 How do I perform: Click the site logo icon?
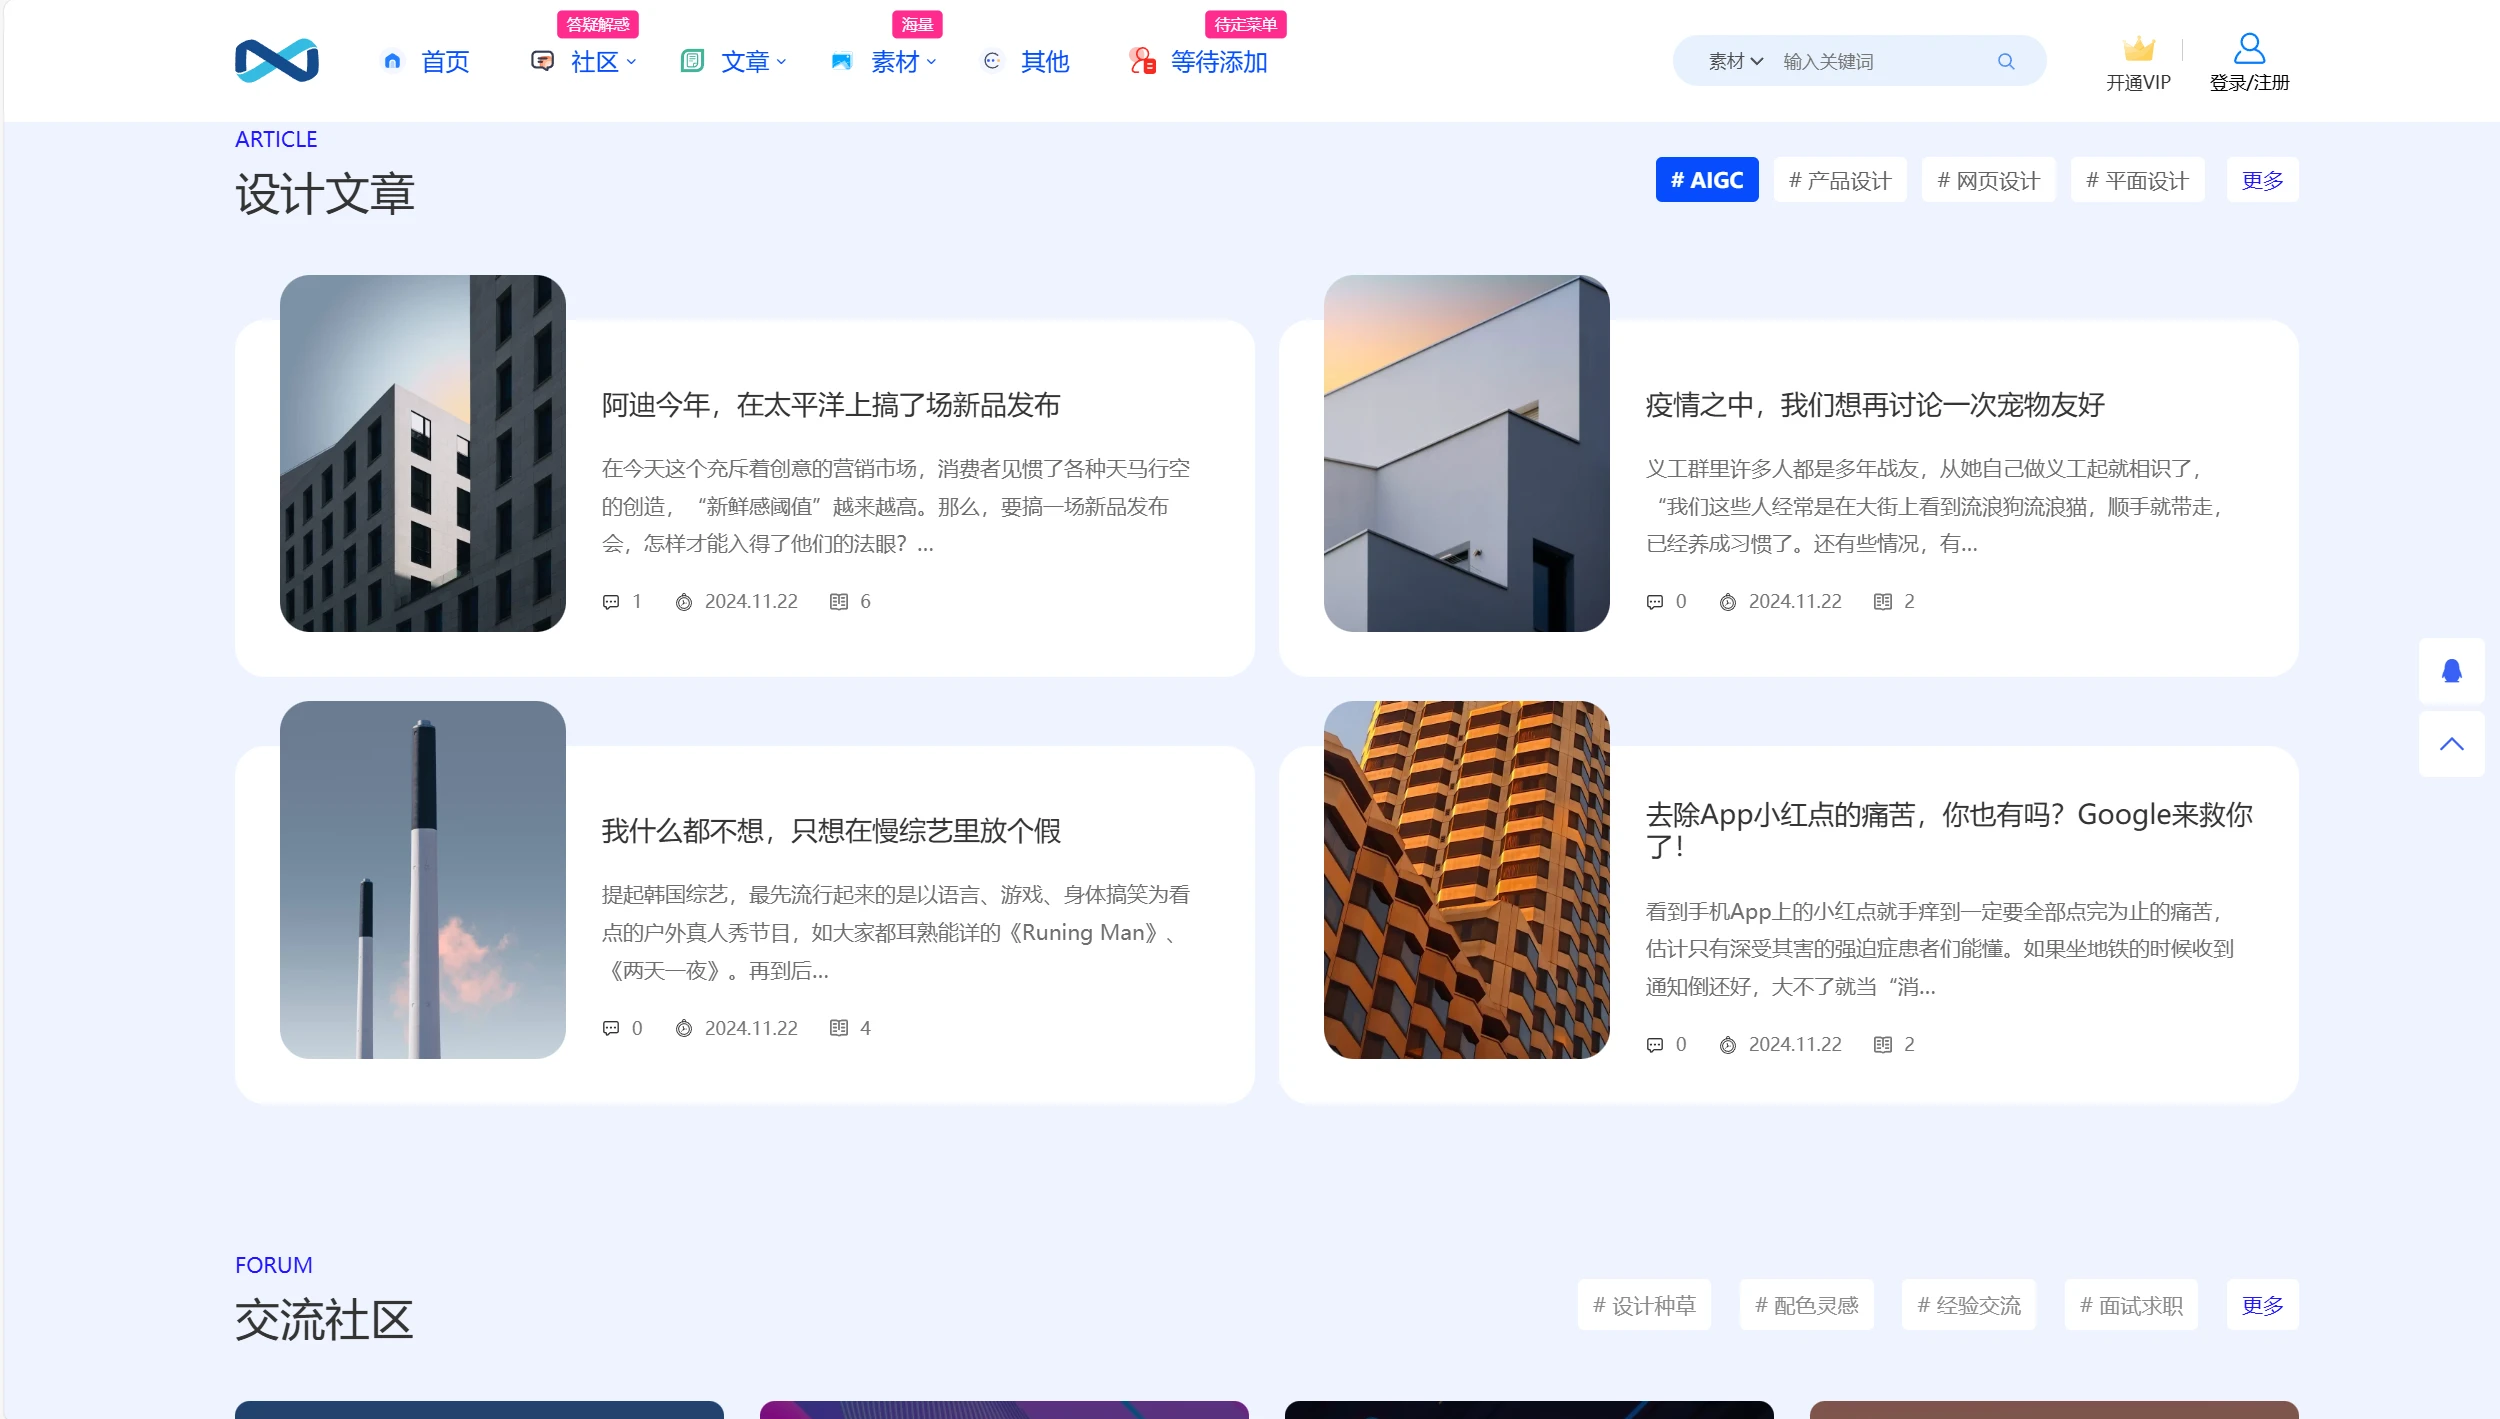pos(277,61)
